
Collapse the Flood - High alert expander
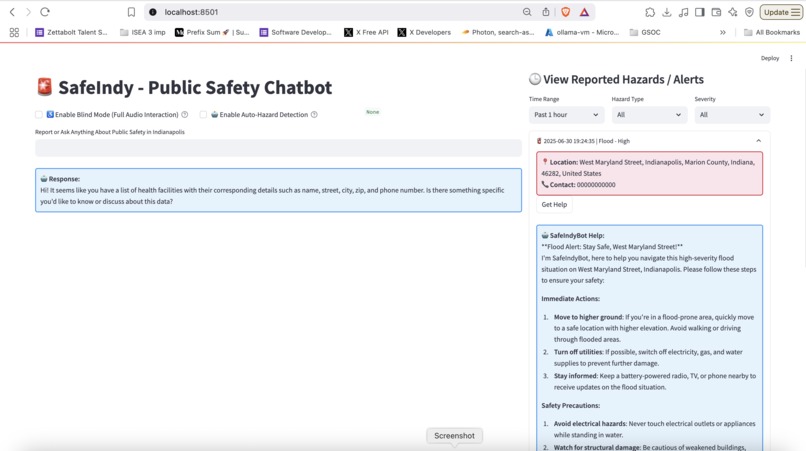(x=649, y=141)
